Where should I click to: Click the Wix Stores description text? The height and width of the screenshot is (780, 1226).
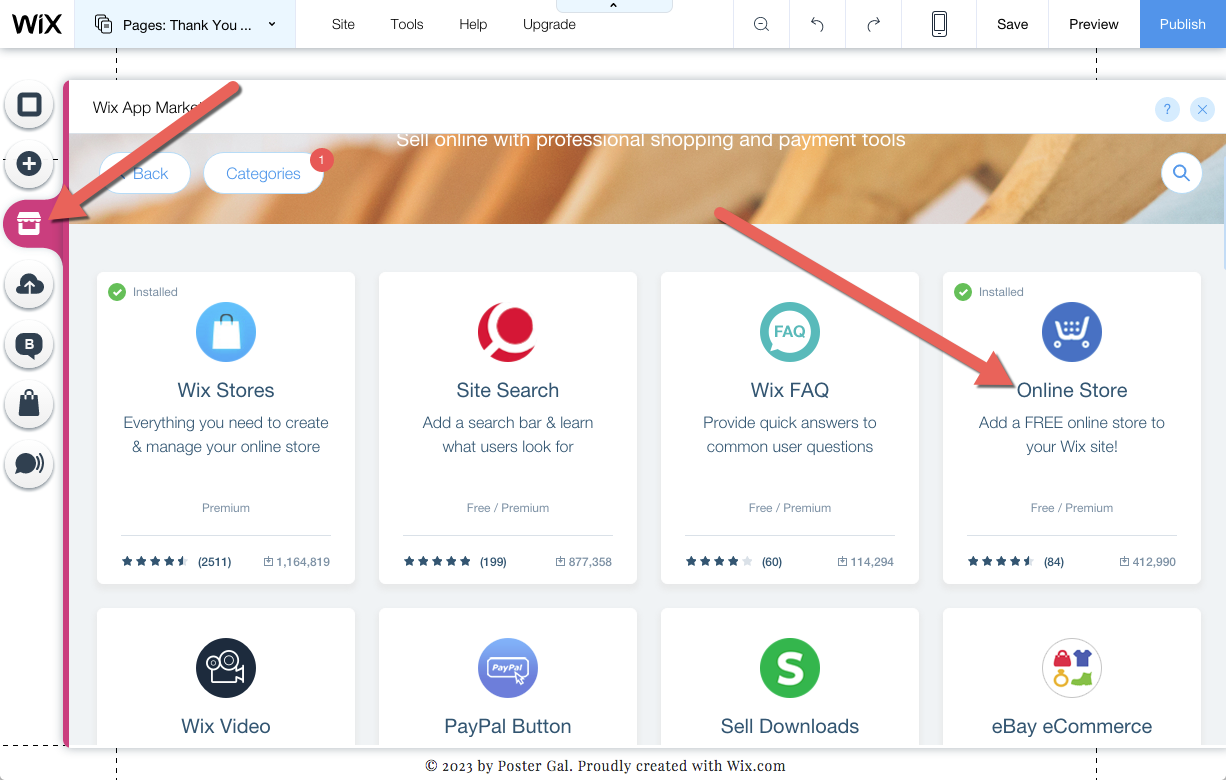[x=226, y=435]
